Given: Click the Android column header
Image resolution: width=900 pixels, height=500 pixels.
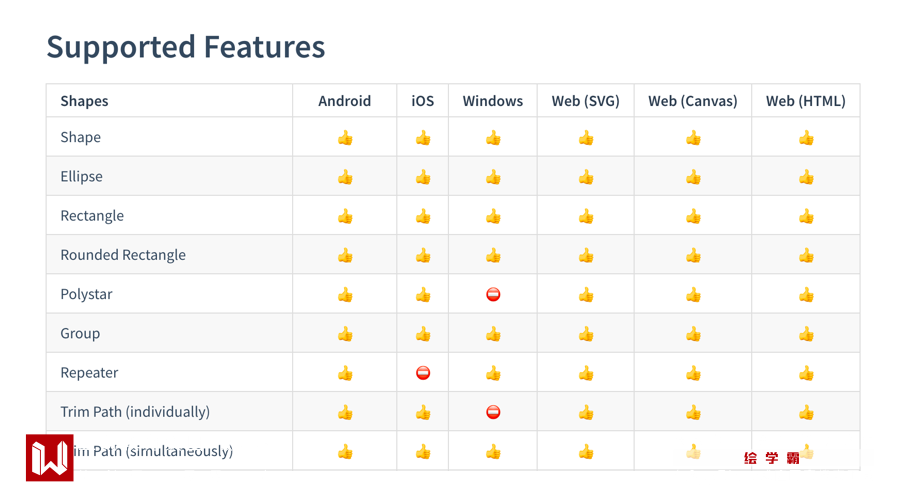Looking at the screenshot, I should (344, 101).
